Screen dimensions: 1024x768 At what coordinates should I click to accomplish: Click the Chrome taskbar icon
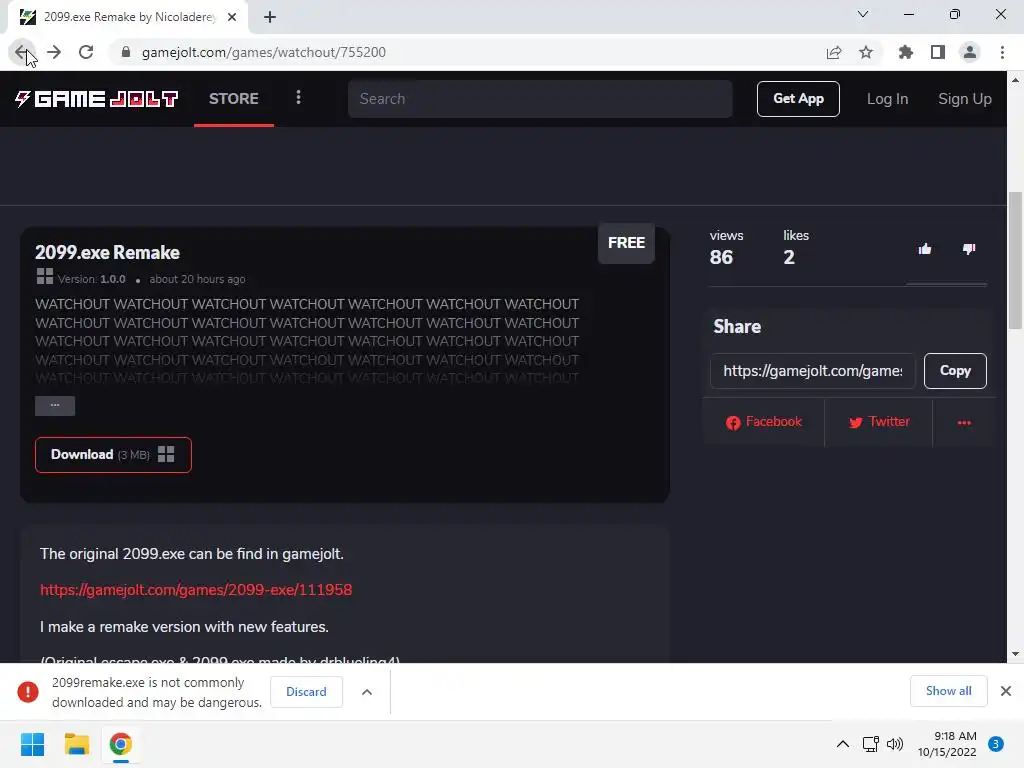tap(121, 744)
